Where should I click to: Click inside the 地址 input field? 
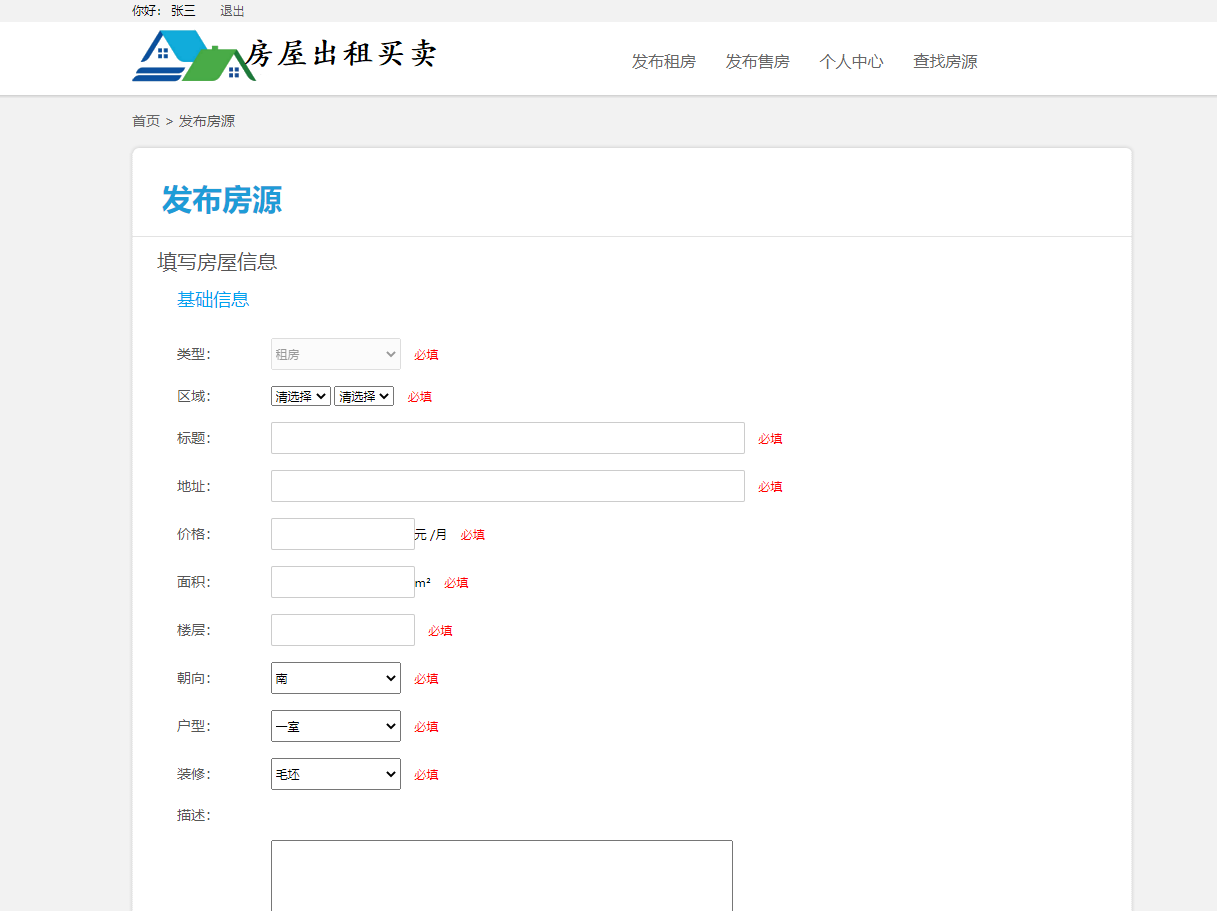coord(507,485)
